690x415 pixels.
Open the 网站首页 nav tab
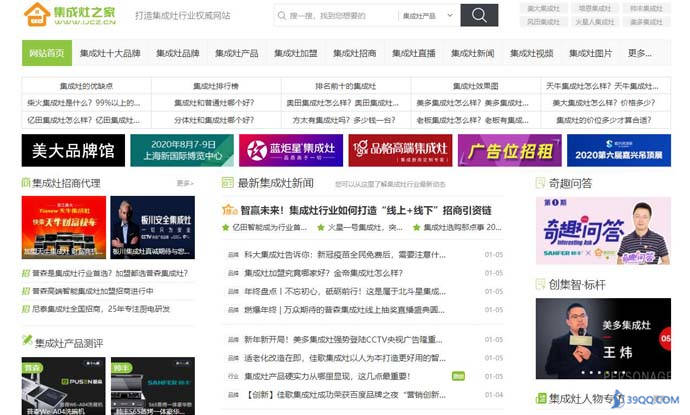[47, 53]
